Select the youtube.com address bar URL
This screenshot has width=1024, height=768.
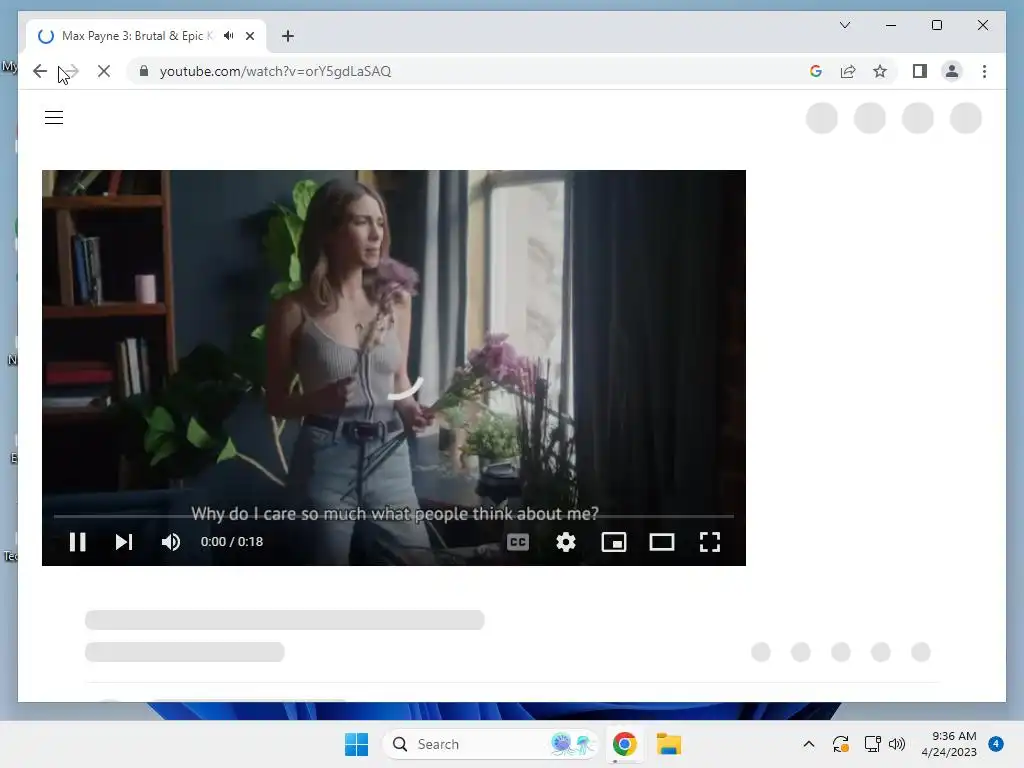[275, 71]
